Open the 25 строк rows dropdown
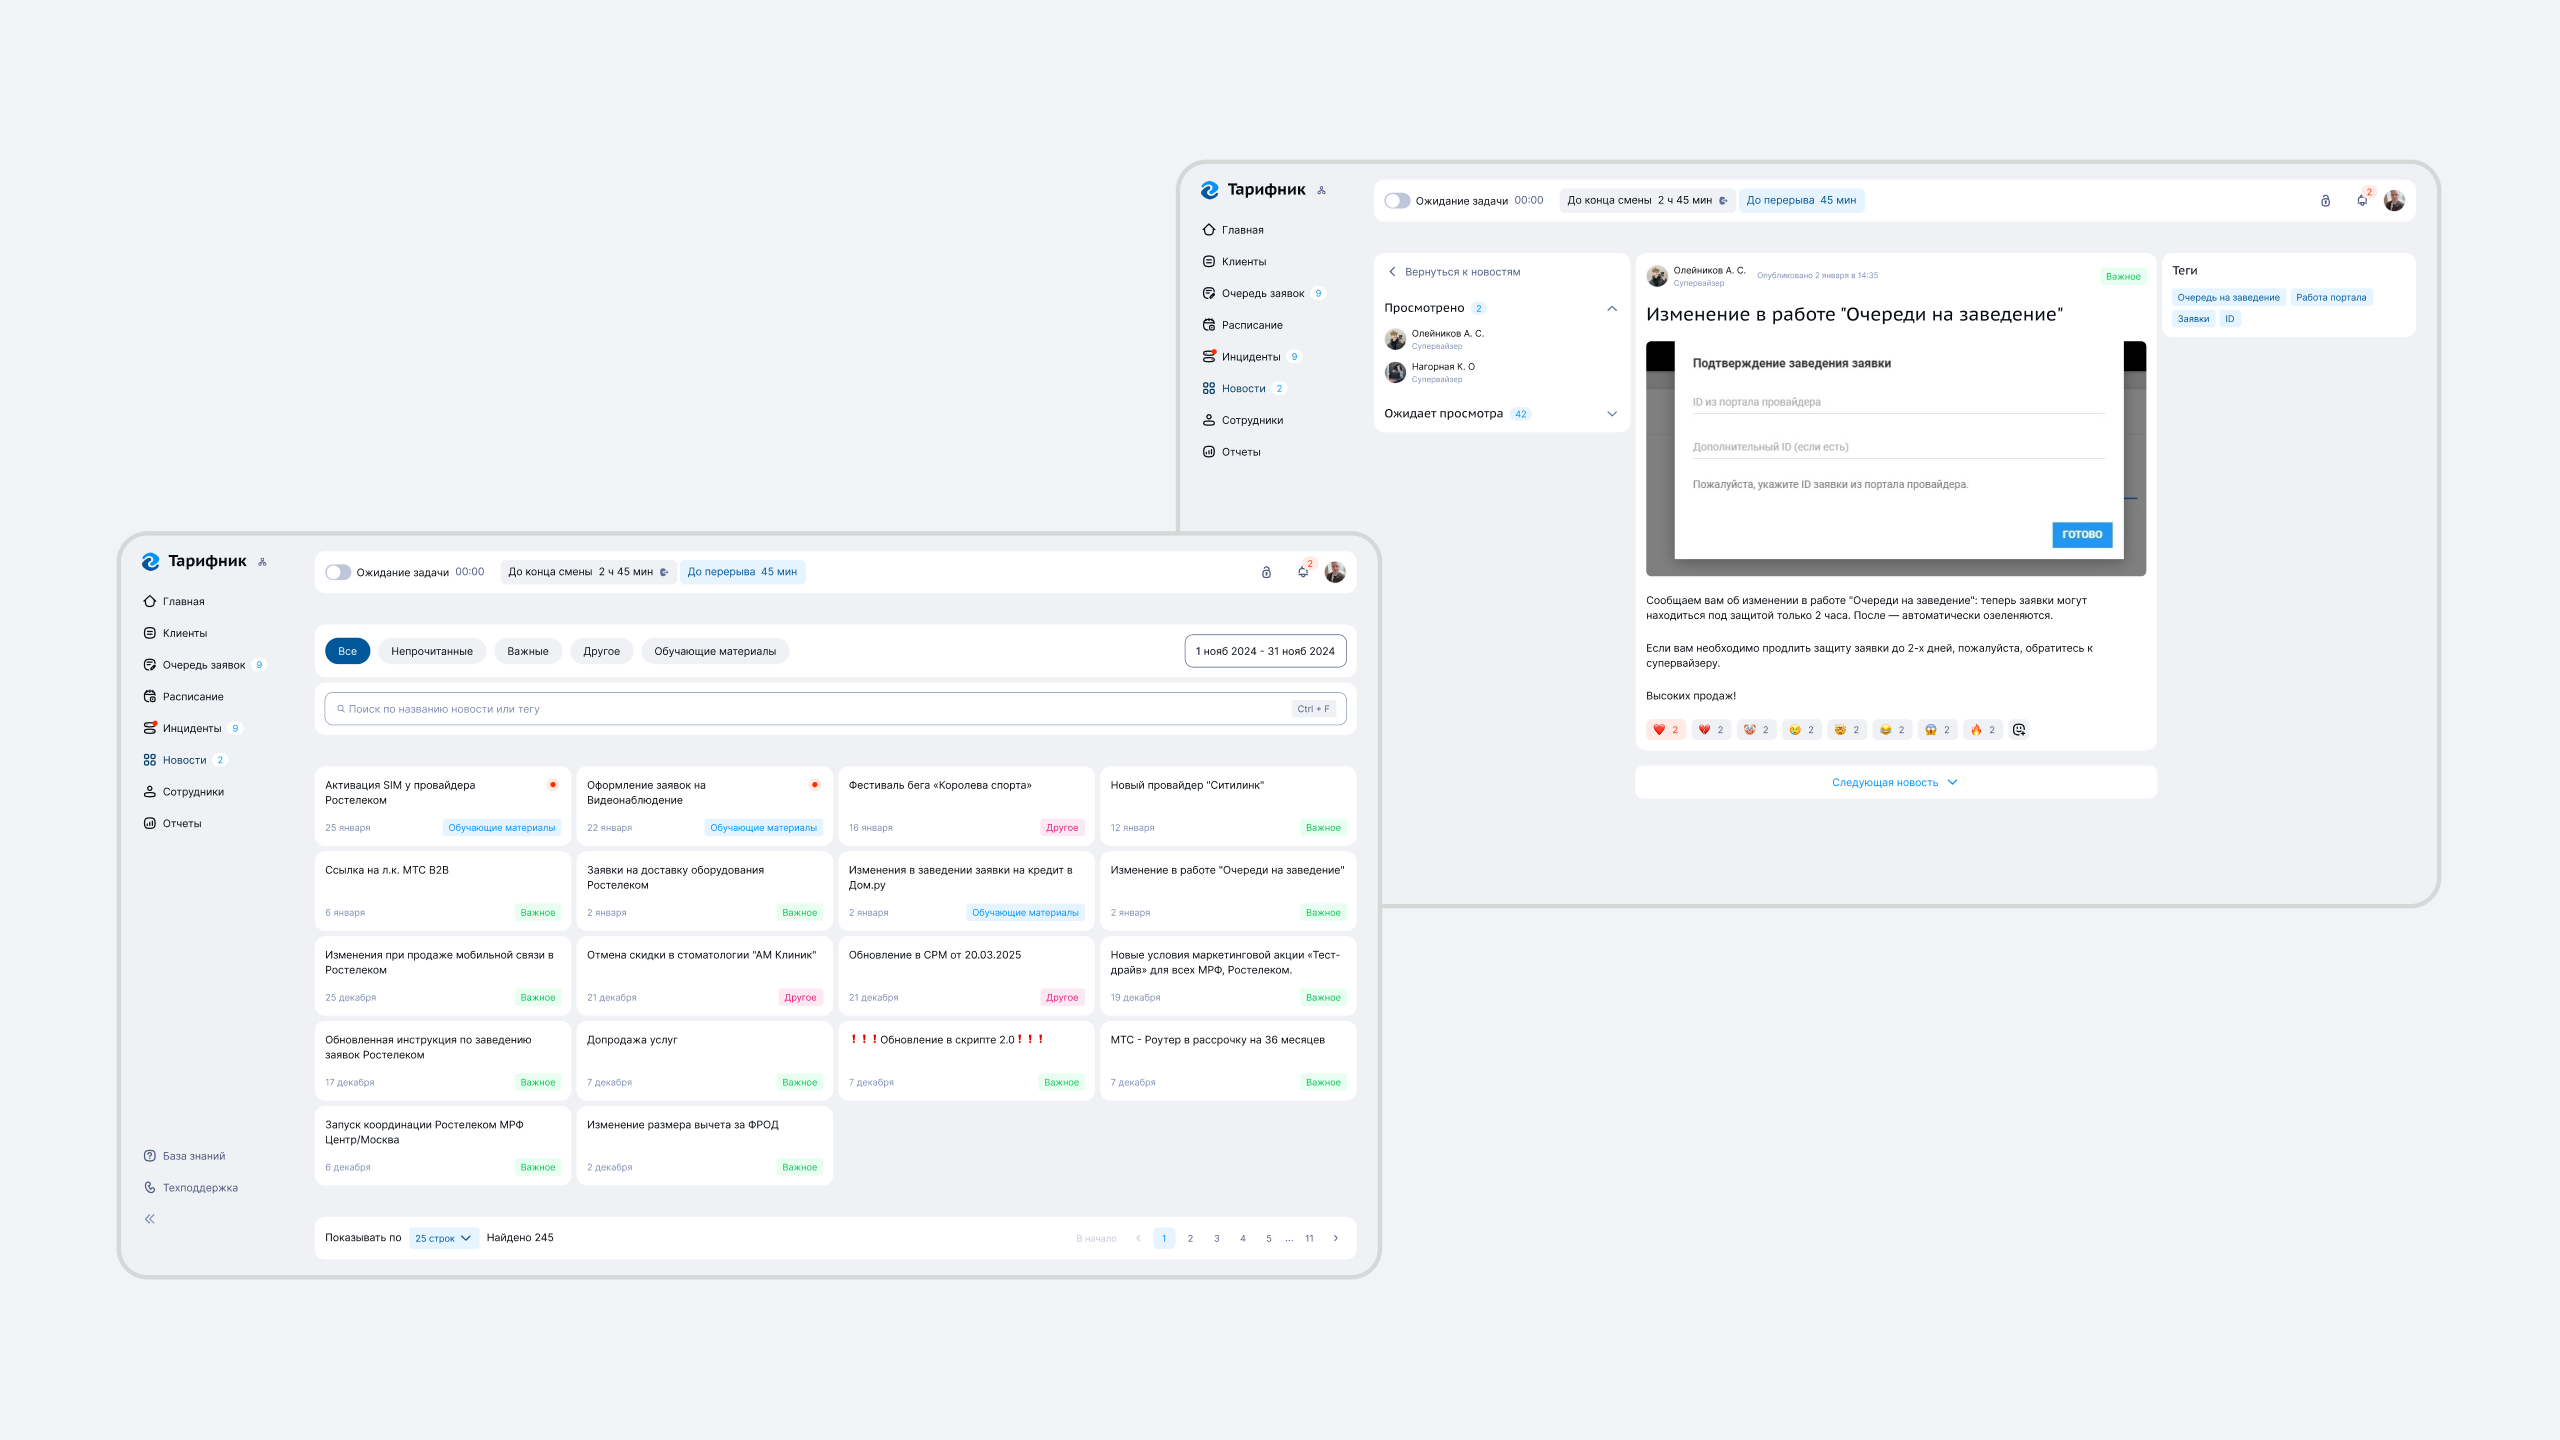Screen dimensions: 2560x1440 [443, 1238]
